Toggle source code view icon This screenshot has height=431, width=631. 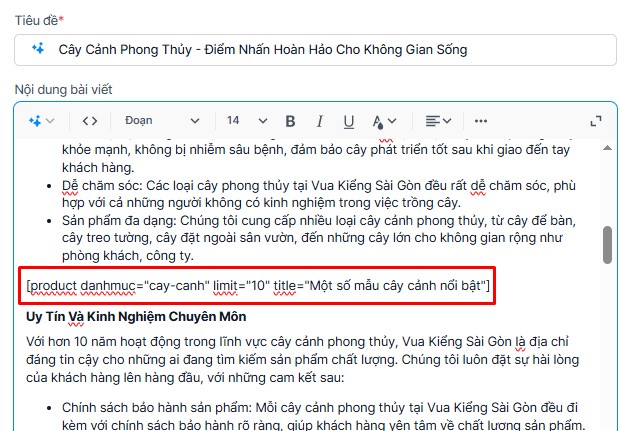click(x=90, y=121)
